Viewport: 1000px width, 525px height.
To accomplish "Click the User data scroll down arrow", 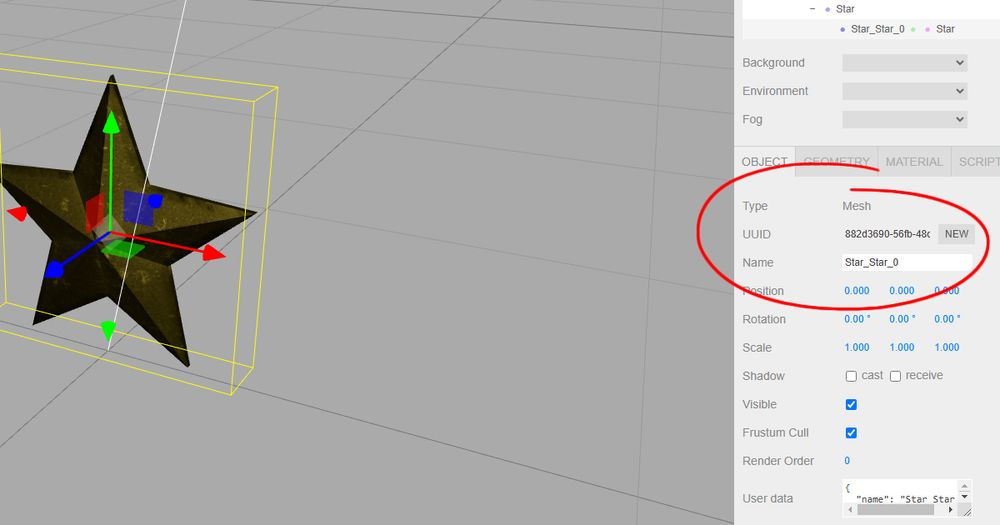I will click(964, 497).
